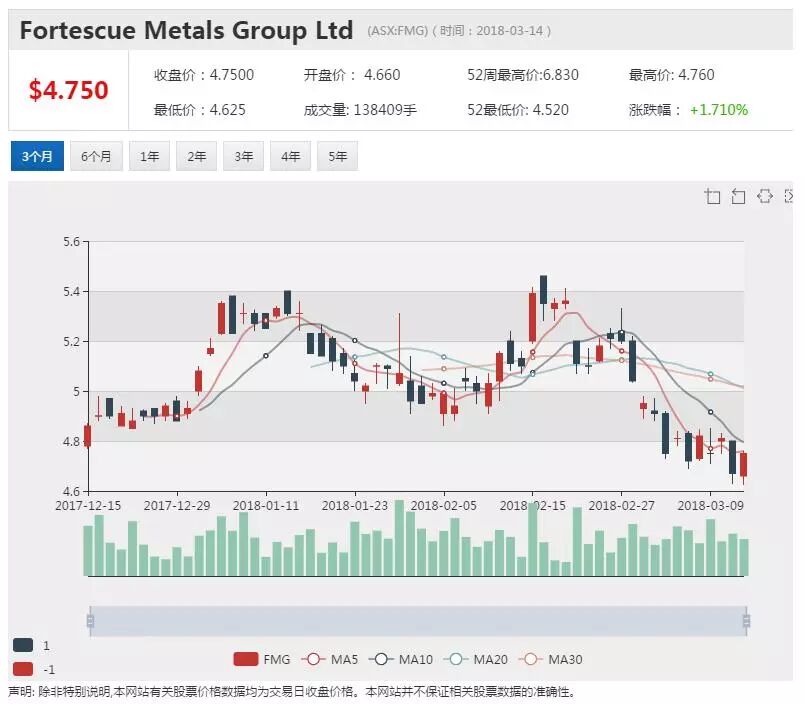Click the restore chart hexagon icon
Screen dimensions: 805x704
click(x=764, y=196)
